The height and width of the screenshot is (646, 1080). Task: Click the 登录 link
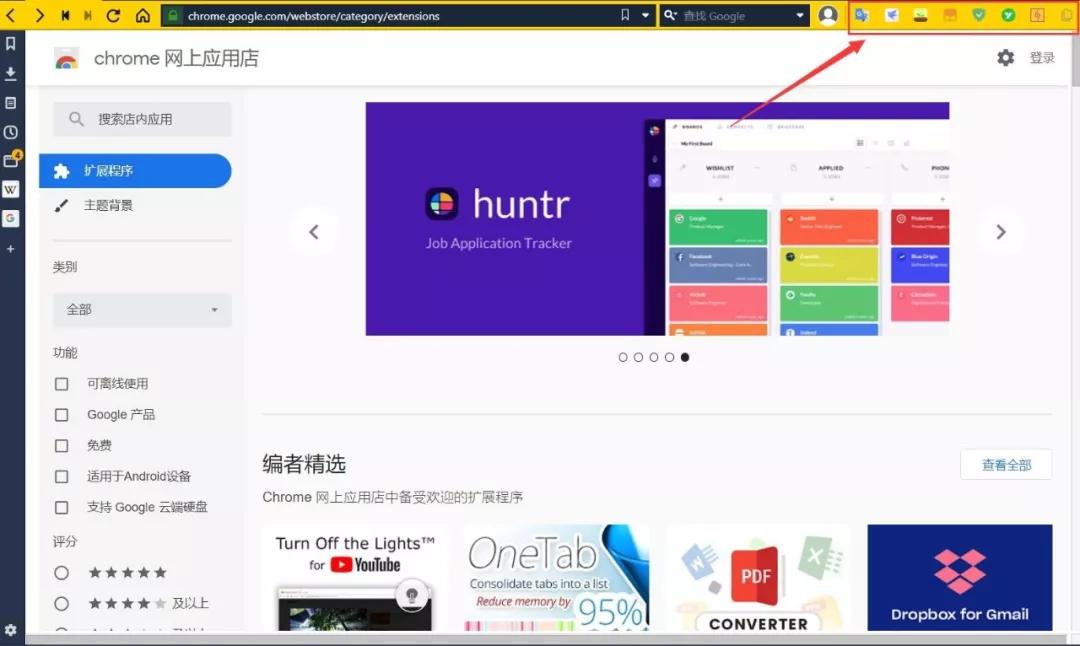[1042, 58]
